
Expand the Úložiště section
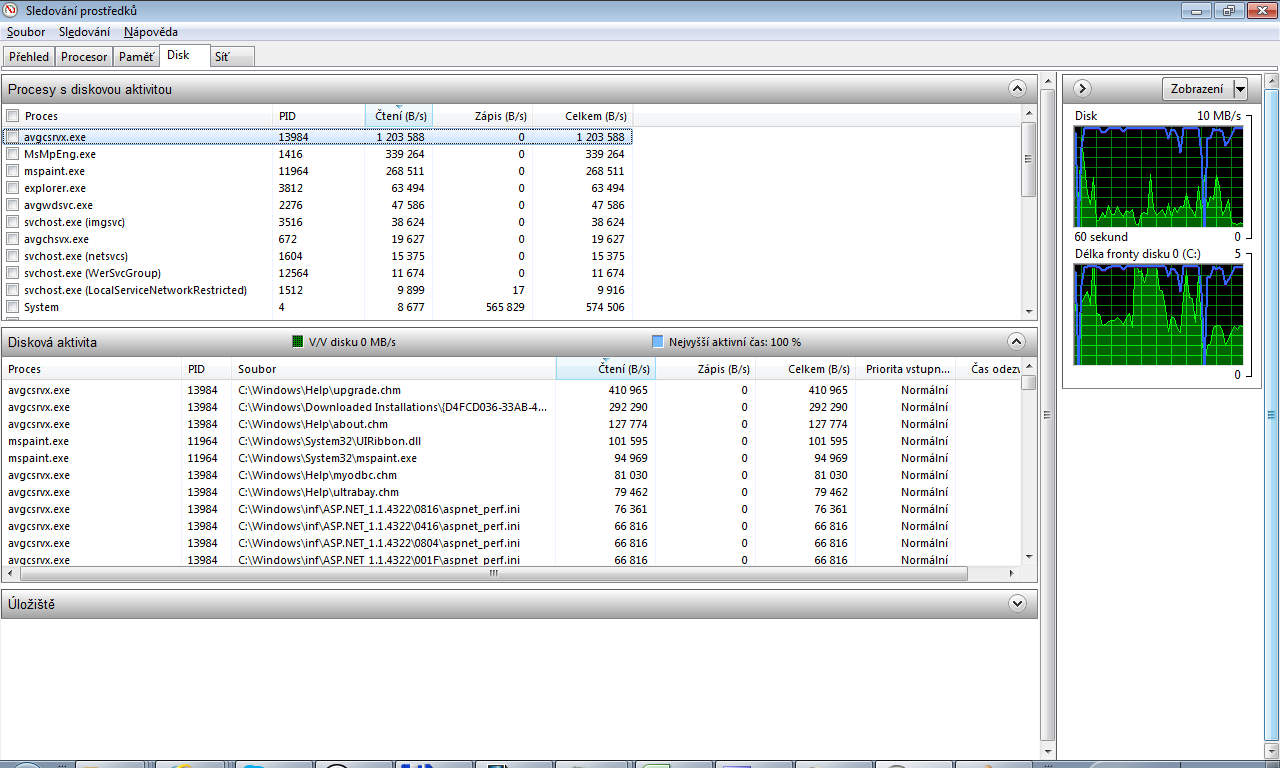click(x=1017, y=603)
